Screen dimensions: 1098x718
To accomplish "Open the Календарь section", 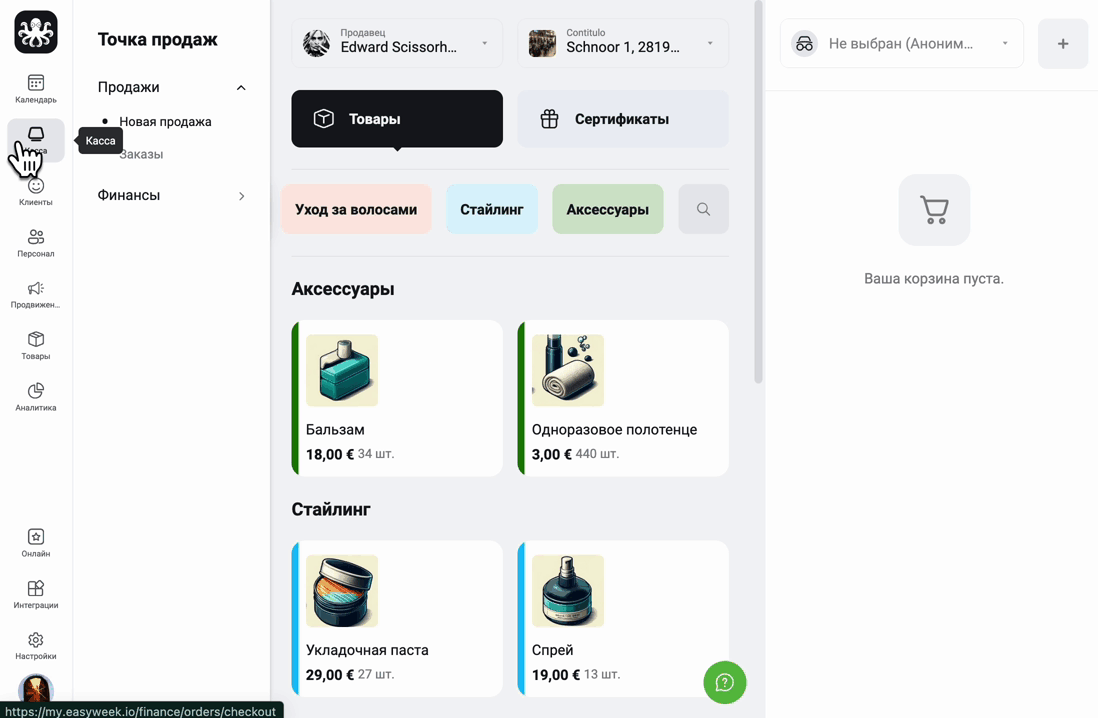I will tap(36, 89).
